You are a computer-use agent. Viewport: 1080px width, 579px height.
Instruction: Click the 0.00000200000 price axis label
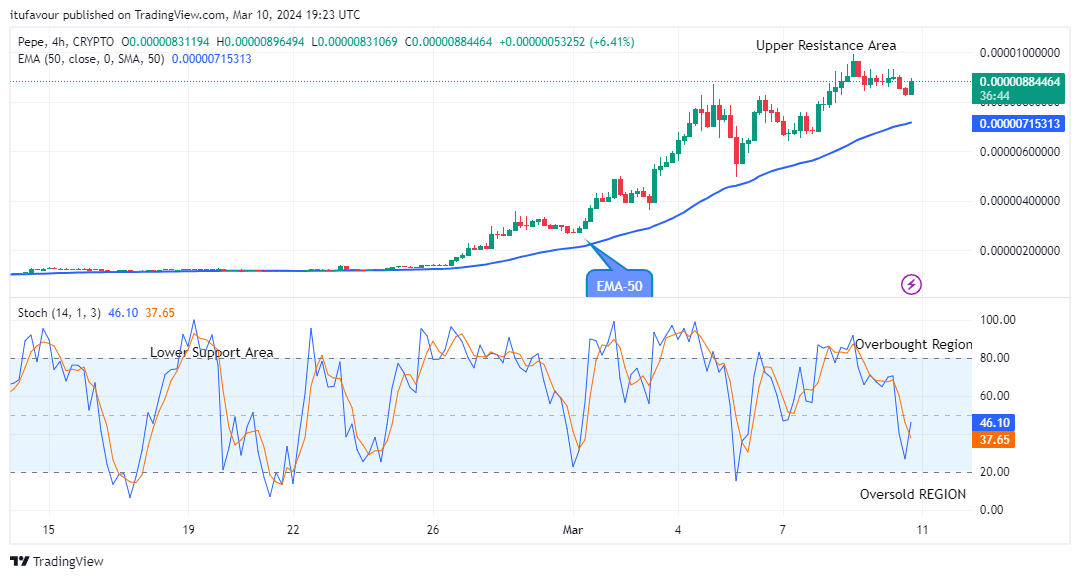click(x=1019, y=251)
